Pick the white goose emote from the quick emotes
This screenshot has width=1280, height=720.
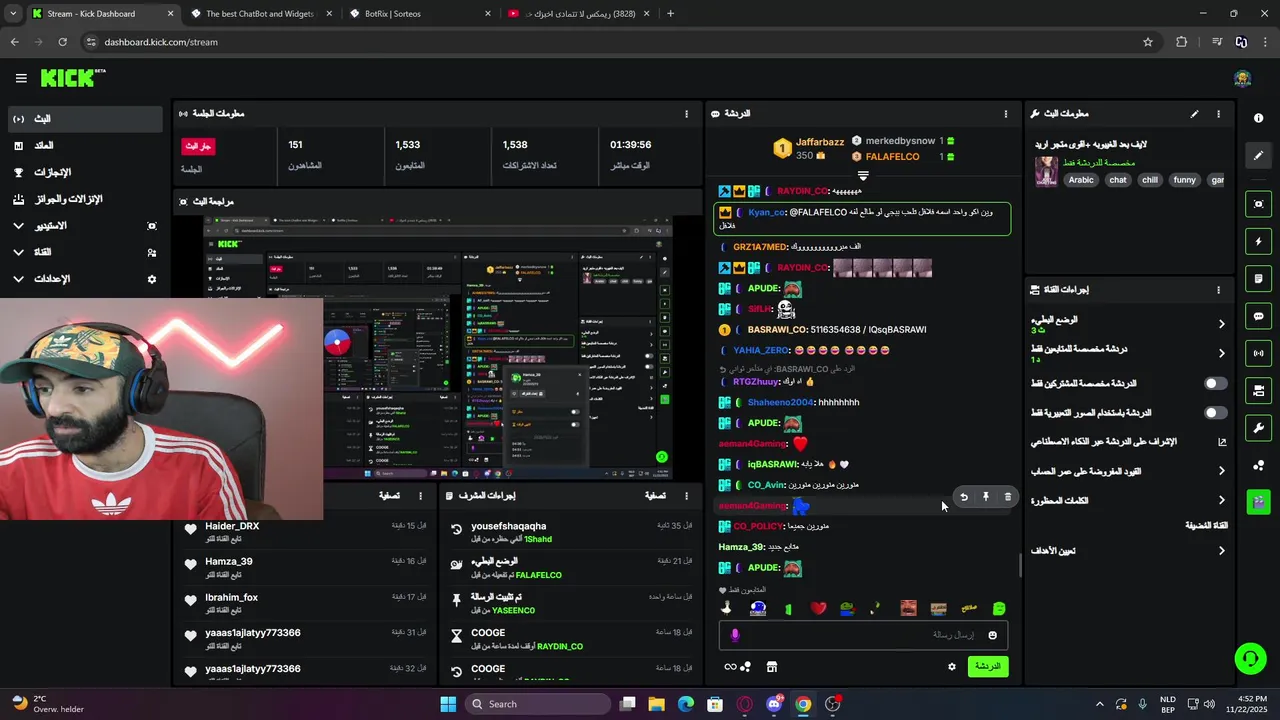(727, 608)
